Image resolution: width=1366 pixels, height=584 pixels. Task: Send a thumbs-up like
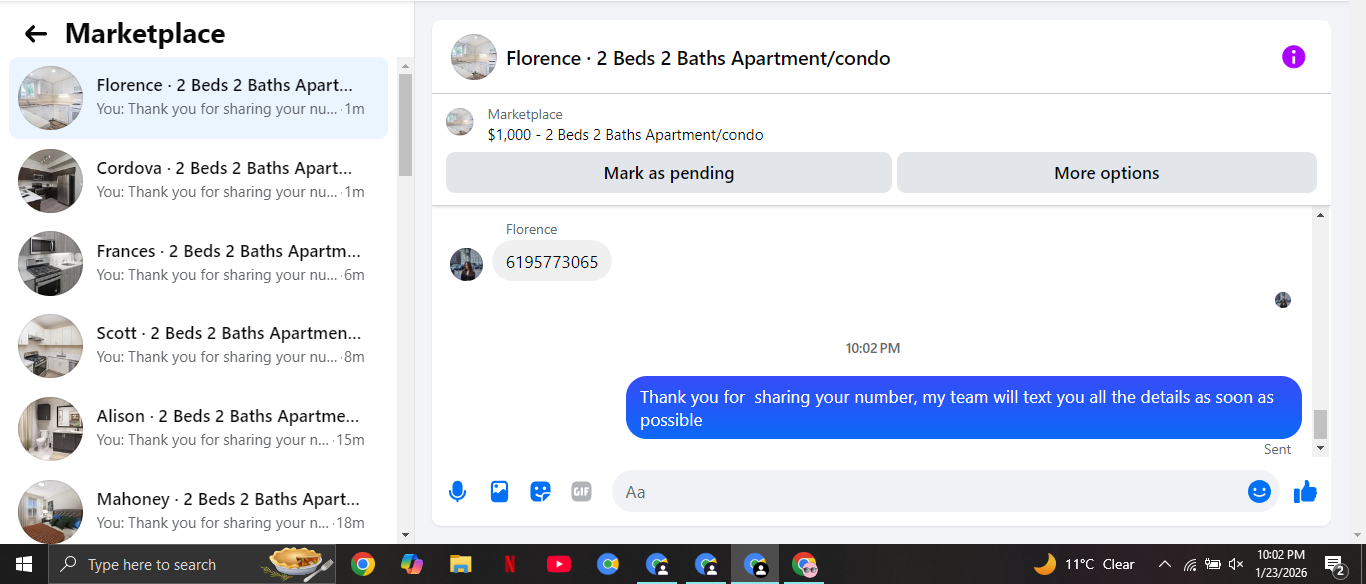pos(1305,491)
